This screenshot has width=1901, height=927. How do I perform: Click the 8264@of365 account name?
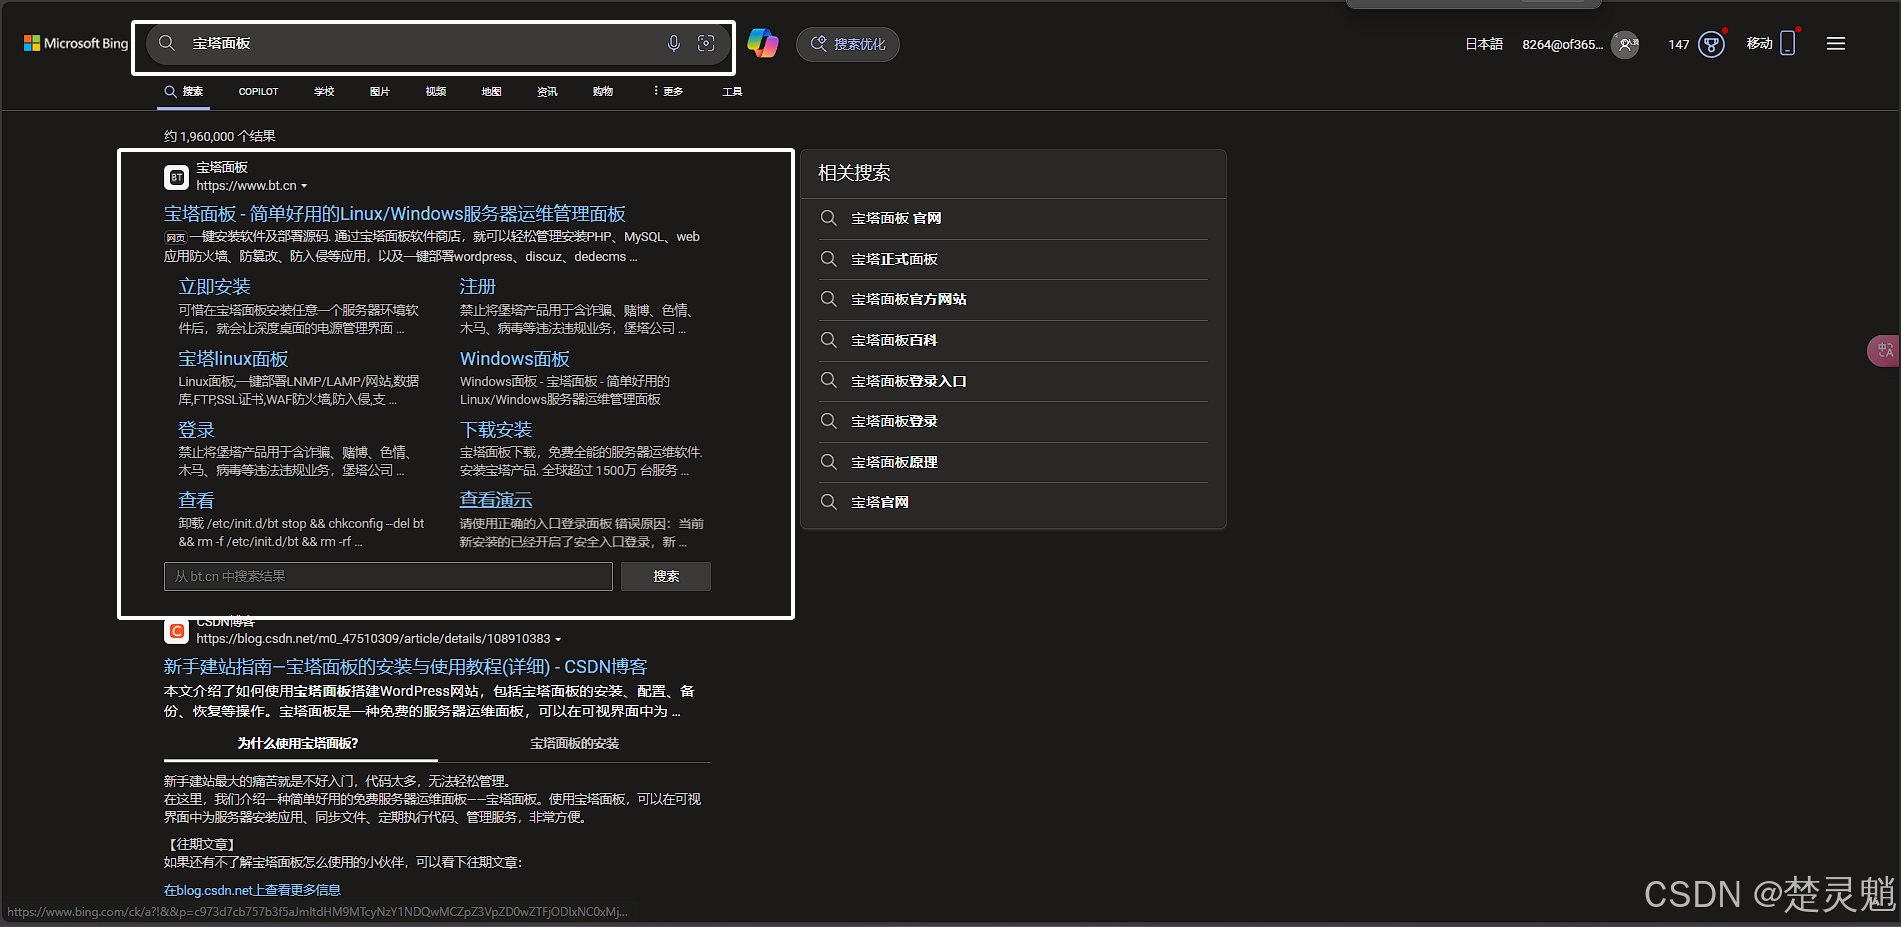pyautogui.click(x=1562, y=44)
